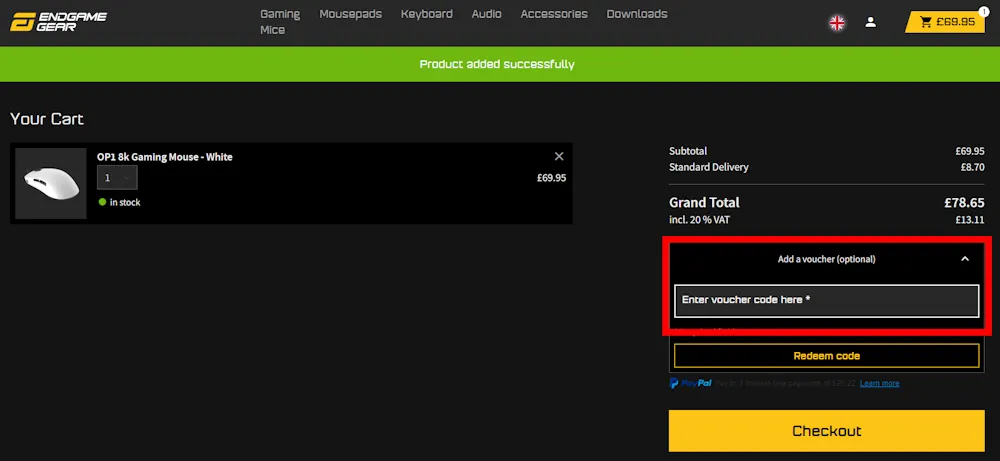Click the PayPal logo

point(691,383)
